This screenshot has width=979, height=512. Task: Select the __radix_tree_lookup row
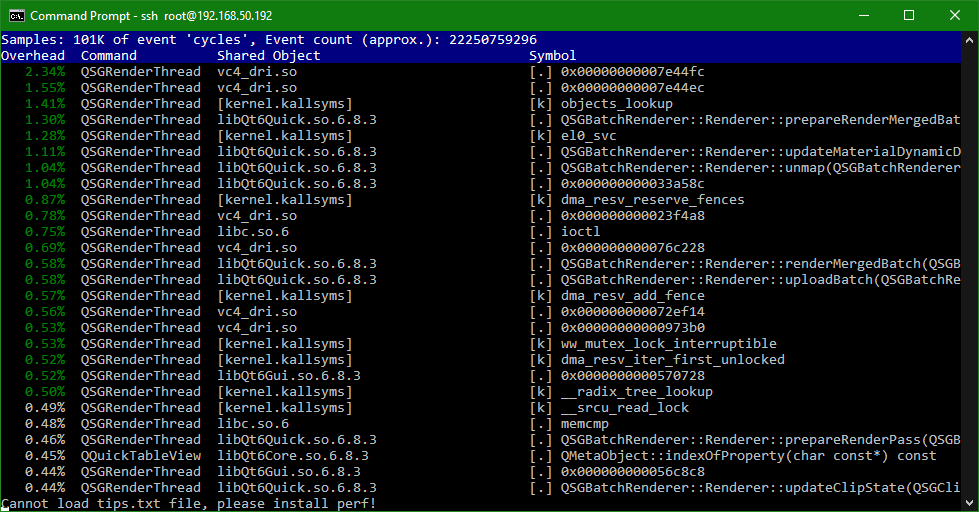click(481, 392)
